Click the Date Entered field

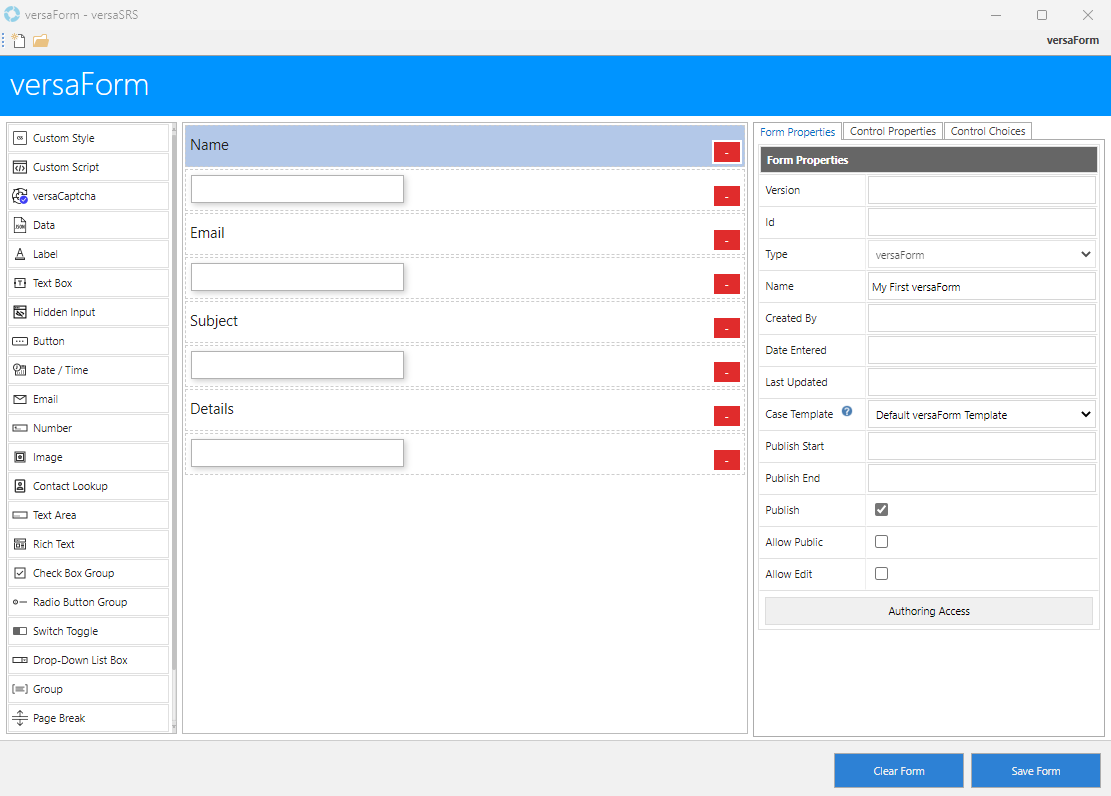[981, 350]
